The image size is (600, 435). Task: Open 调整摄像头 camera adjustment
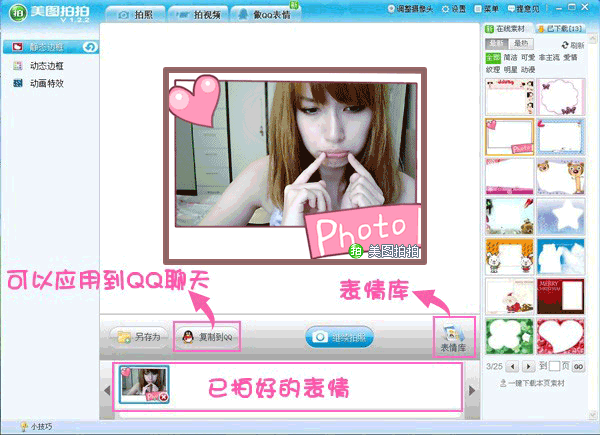pos(410,8)
